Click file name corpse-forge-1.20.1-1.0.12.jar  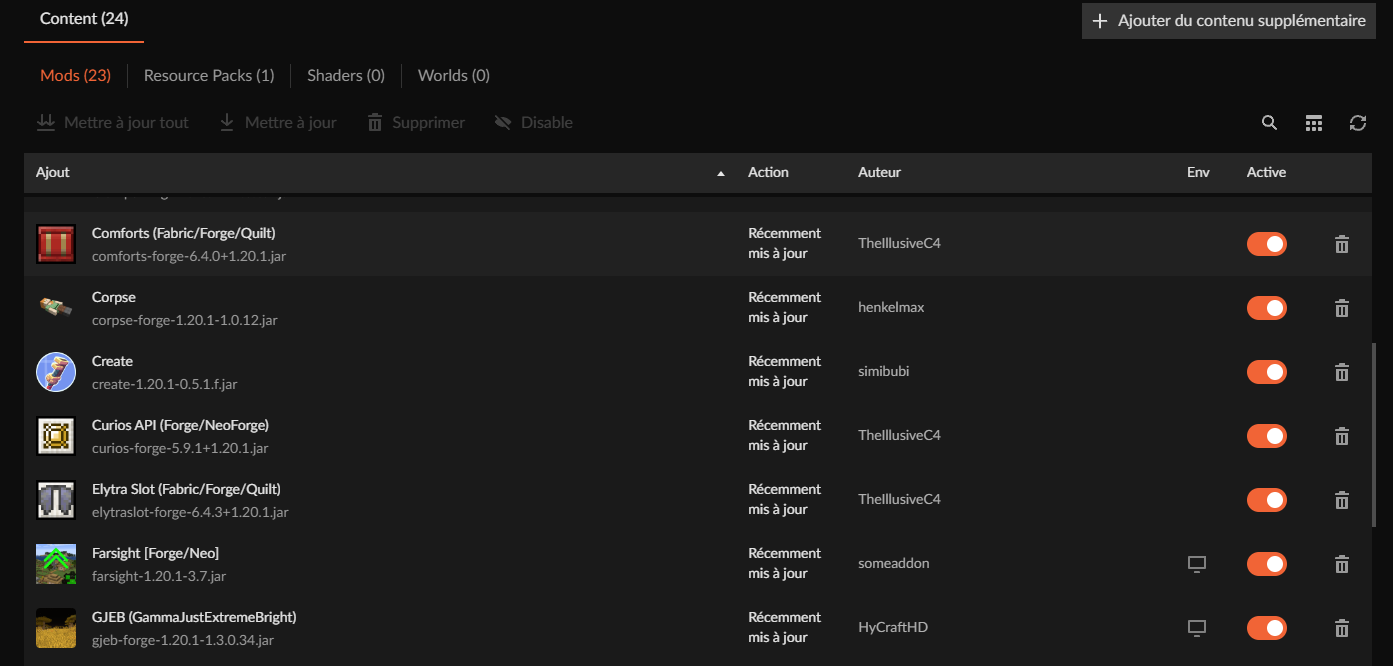pyautogui.click(x=185, y=320)
